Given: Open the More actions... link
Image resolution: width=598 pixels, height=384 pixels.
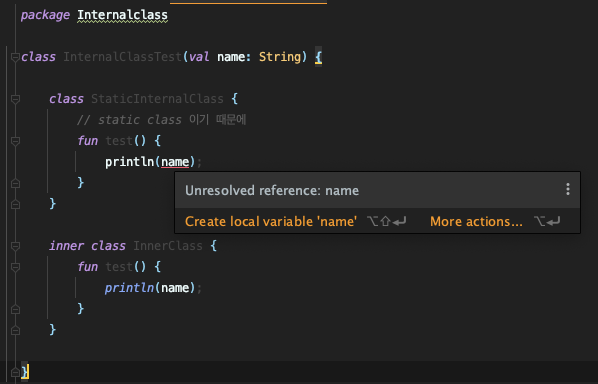Looking at the screenshot, I should coord(476,222).
